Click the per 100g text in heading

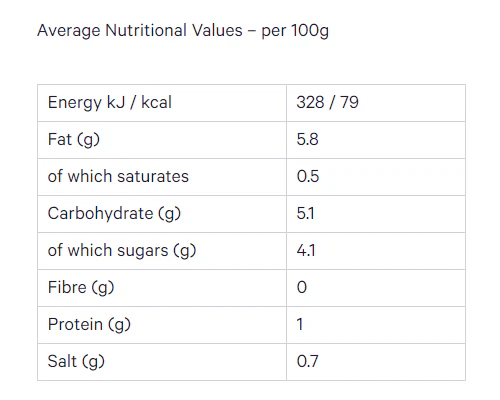coord(295,31)
